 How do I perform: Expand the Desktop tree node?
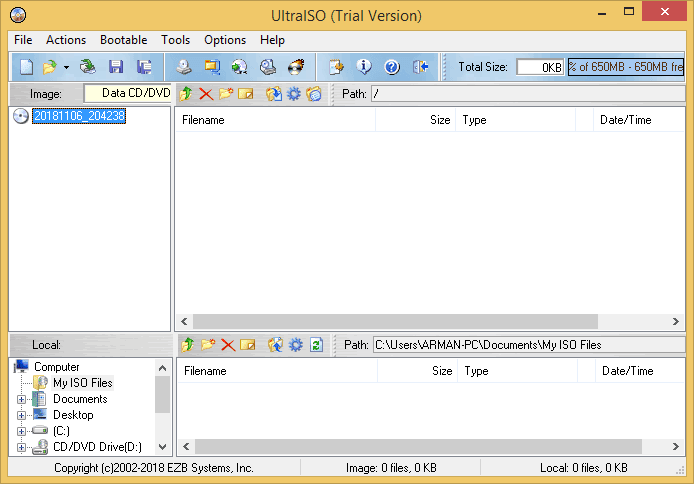pos(21,415)
